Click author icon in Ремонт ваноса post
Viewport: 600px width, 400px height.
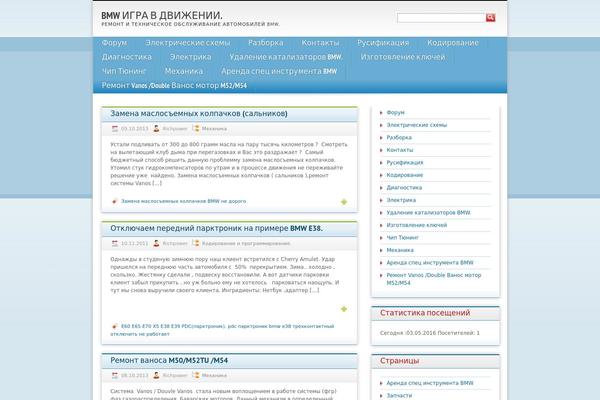click(x=156, y=376)
